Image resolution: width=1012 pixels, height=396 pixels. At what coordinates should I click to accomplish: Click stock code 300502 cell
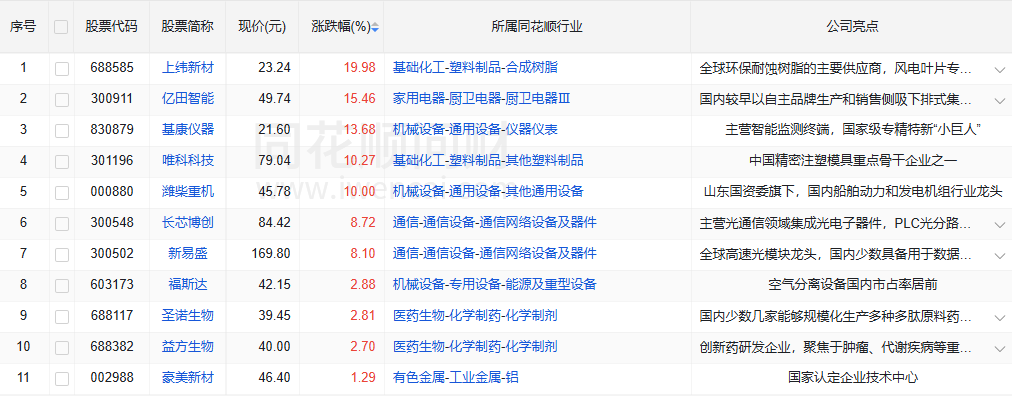[x=112, y=253]
